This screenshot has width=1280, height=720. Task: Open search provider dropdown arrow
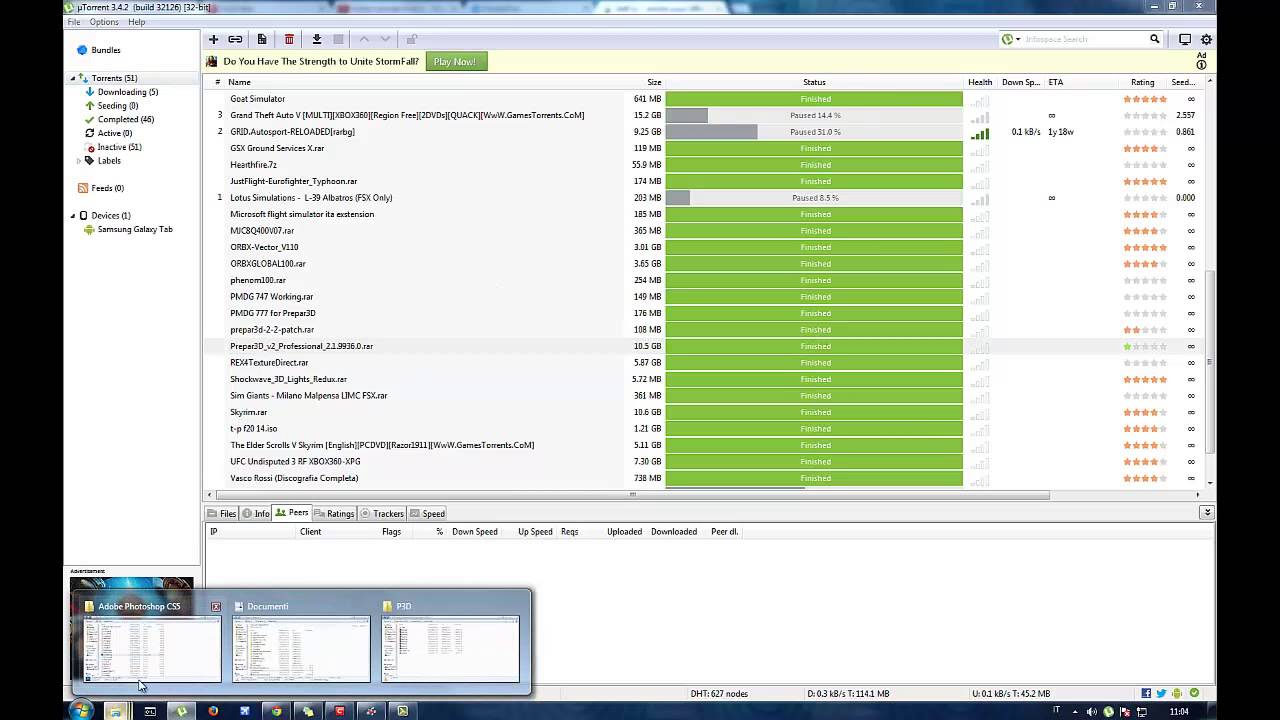1018,40
